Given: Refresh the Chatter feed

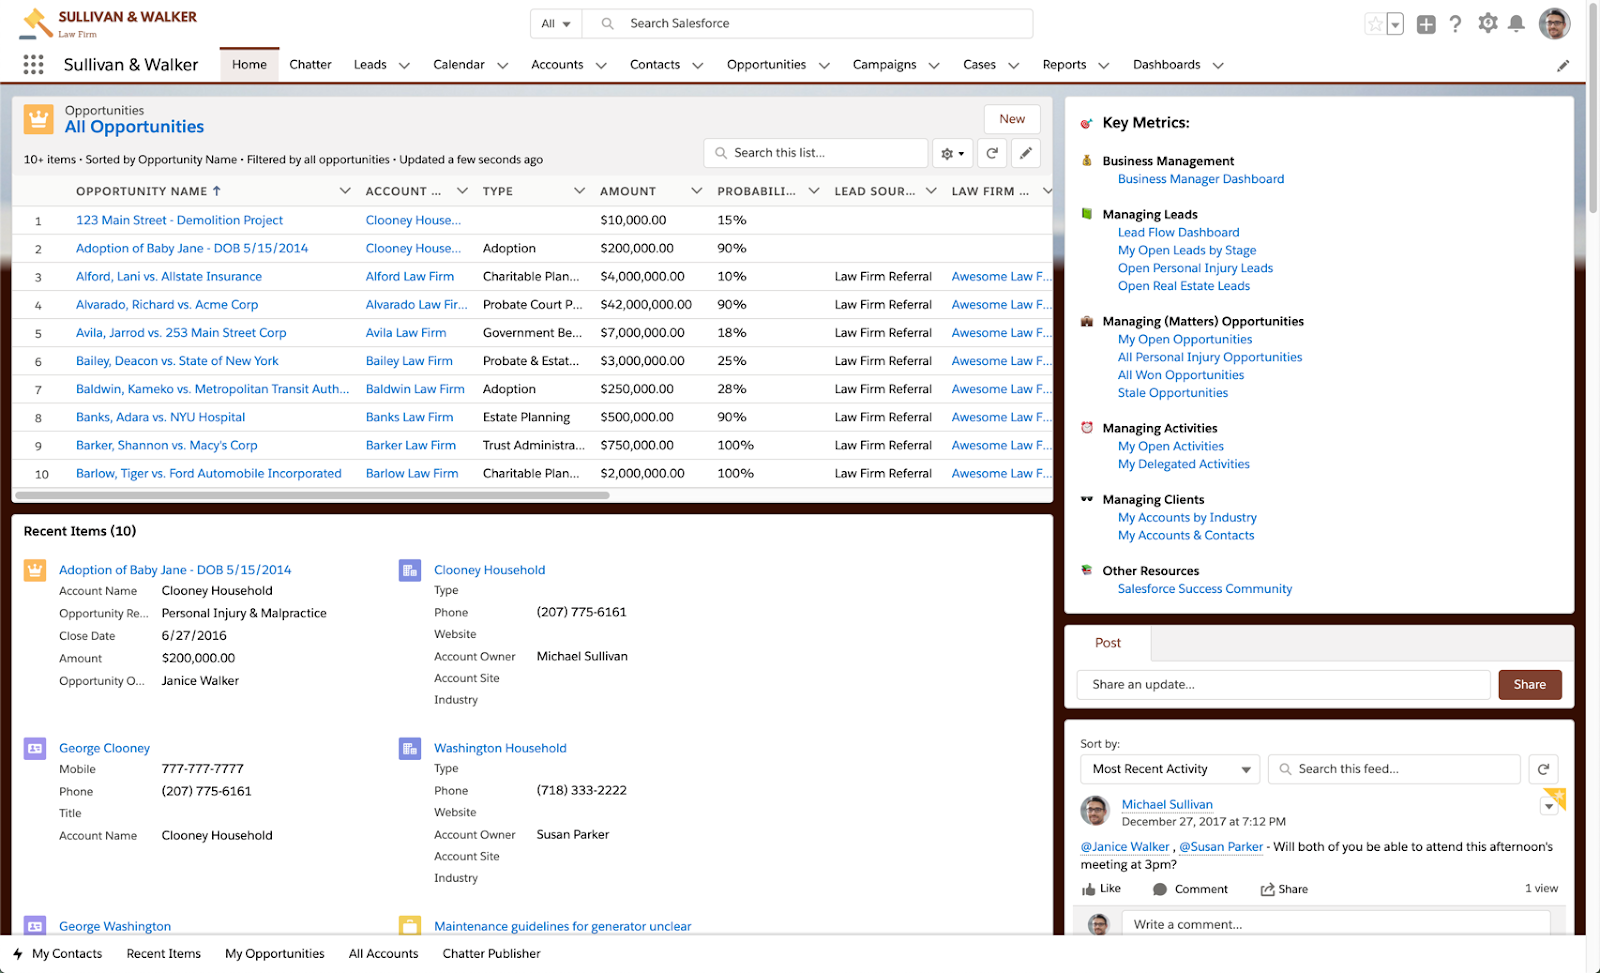Looking at the screenshot, I should click(1543, 769).
